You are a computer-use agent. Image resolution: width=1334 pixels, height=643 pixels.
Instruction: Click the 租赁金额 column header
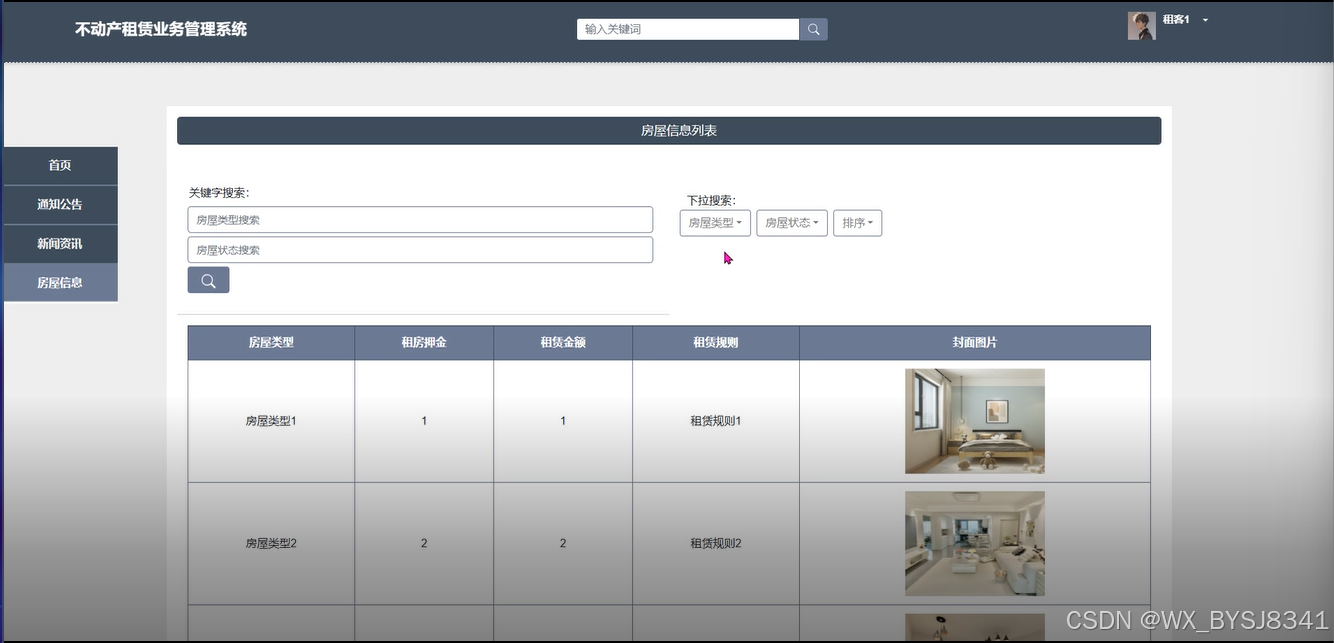click(x=563, y=343)
